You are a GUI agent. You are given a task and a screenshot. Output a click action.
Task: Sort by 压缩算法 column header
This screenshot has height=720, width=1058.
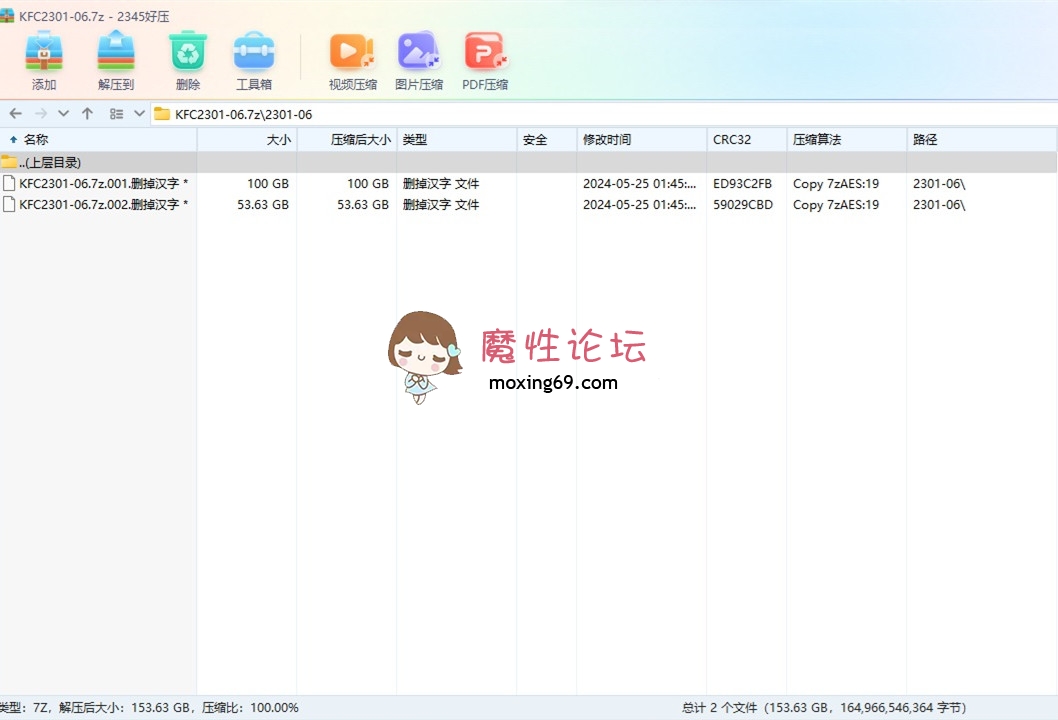[846, 140]
